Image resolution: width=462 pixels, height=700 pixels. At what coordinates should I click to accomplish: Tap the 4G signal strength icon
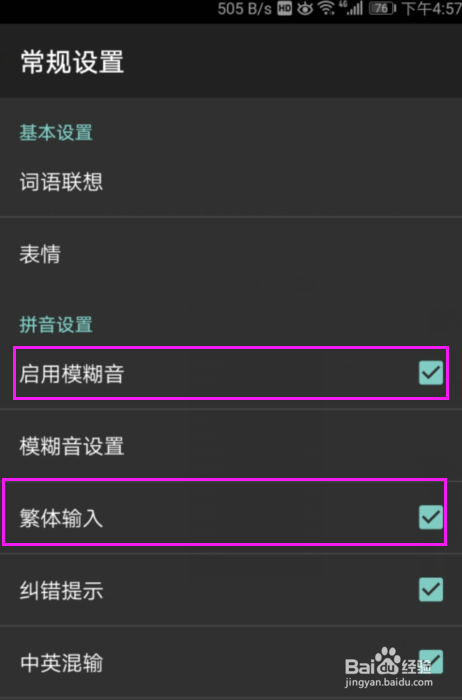point(352,8)
